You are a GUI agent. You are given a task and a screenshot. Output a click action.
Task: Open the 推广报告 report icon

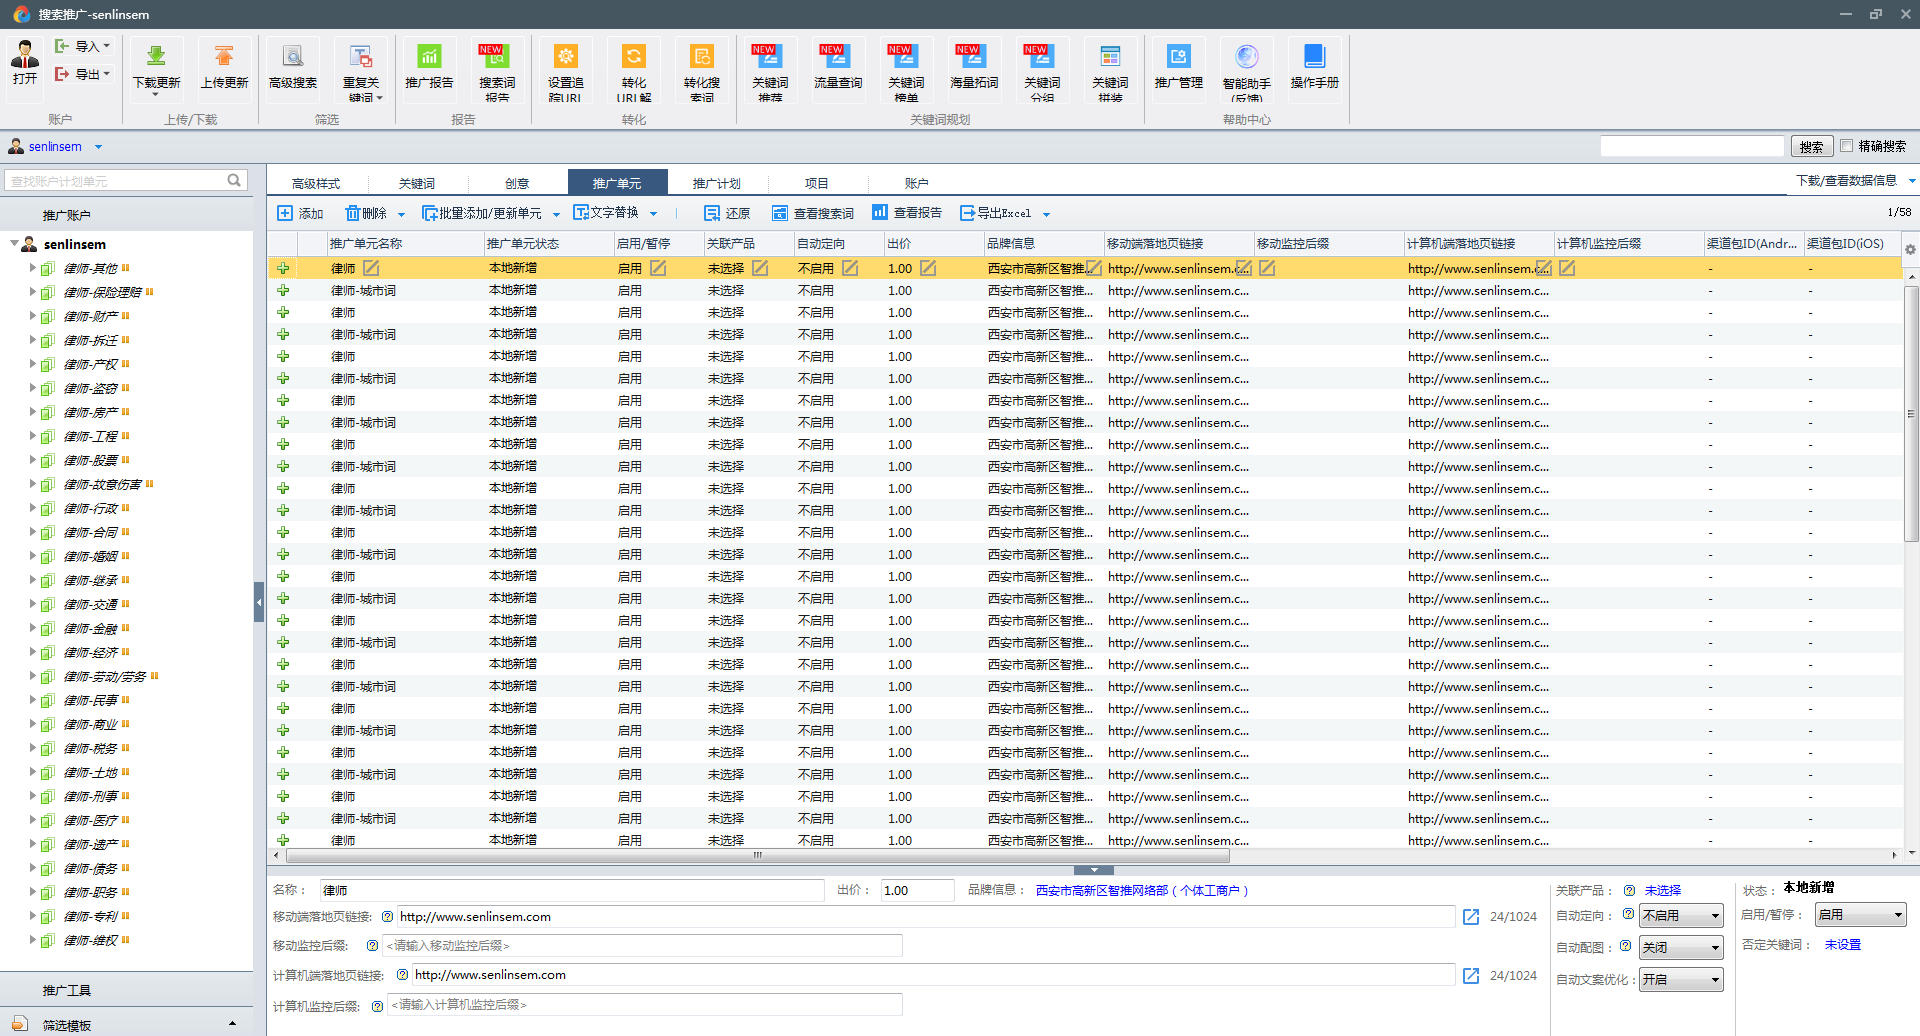(429, 58)
